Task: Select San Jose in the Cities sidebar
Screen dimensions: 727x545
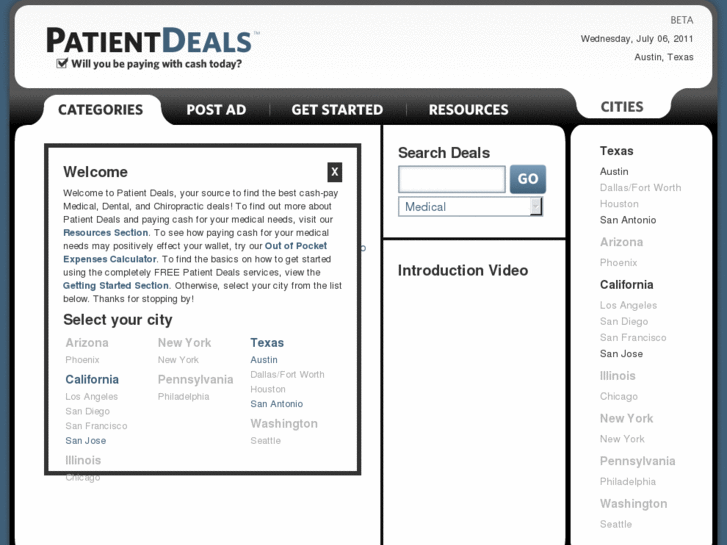Action: [621, 354]
